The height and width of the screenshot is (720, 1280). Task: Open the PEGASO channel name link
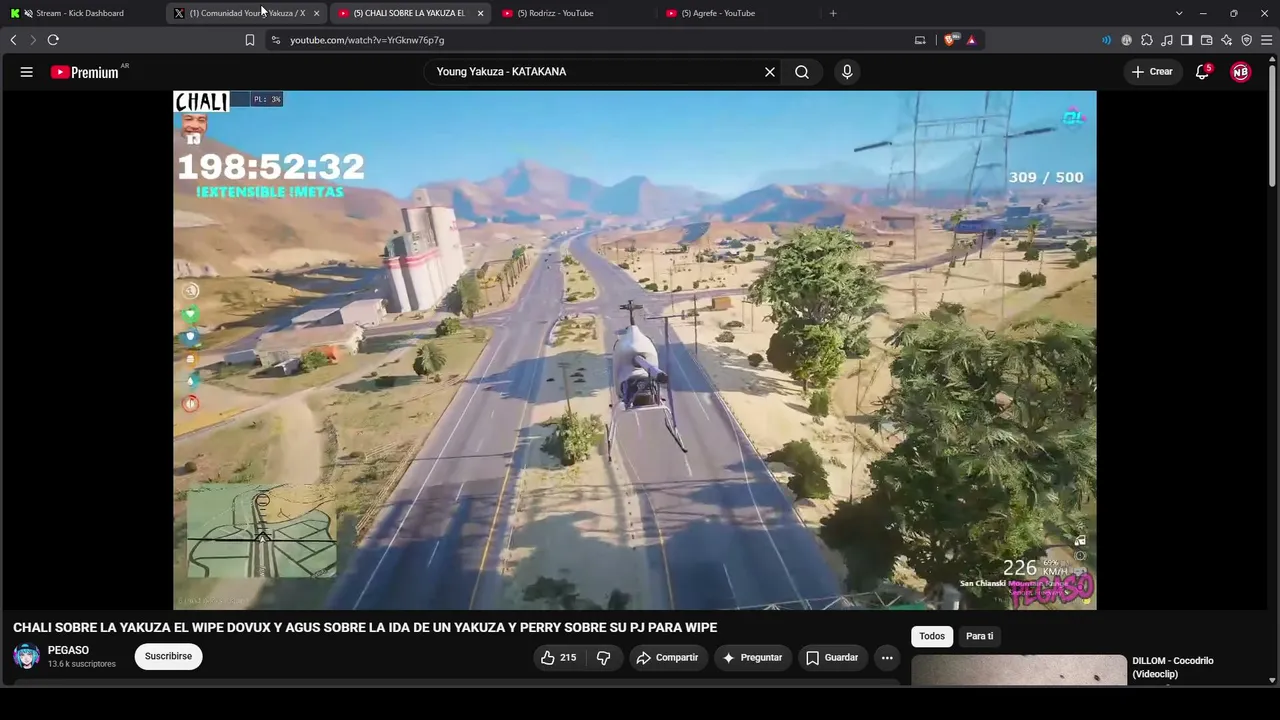pos(68,650)
